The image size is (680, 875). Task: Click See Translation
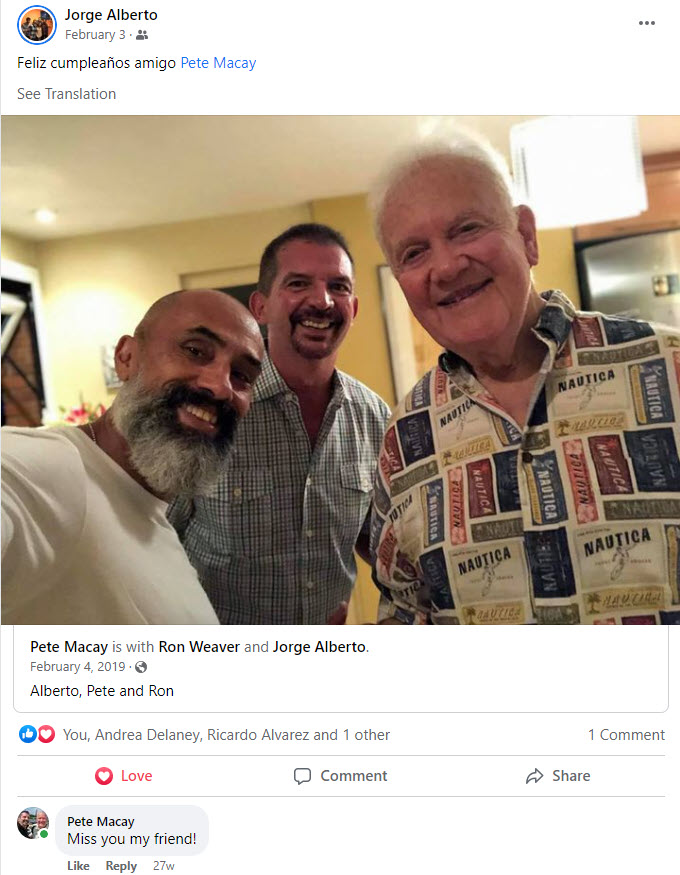(x=66, y=94)
